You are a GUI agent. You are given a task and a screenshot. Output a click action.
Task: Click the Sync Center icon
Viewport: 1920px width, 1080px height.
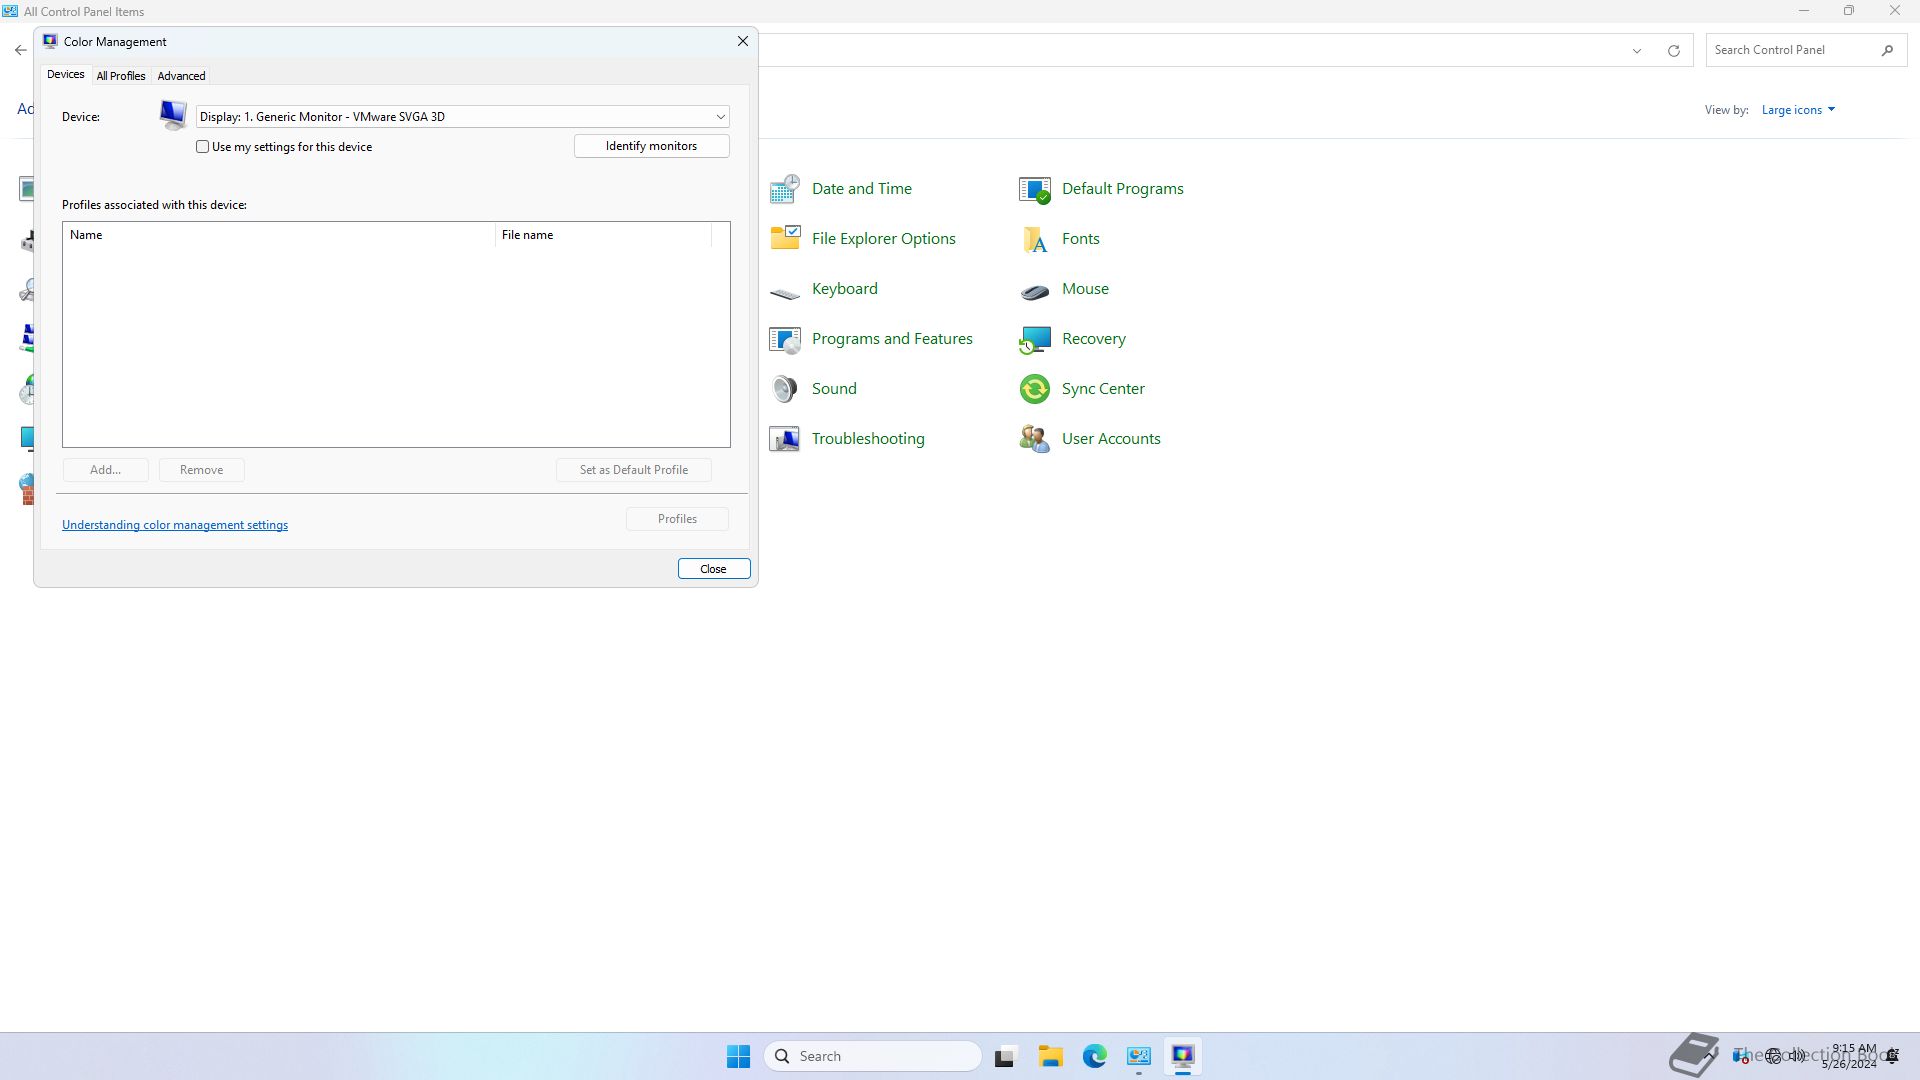point(1035,389)
